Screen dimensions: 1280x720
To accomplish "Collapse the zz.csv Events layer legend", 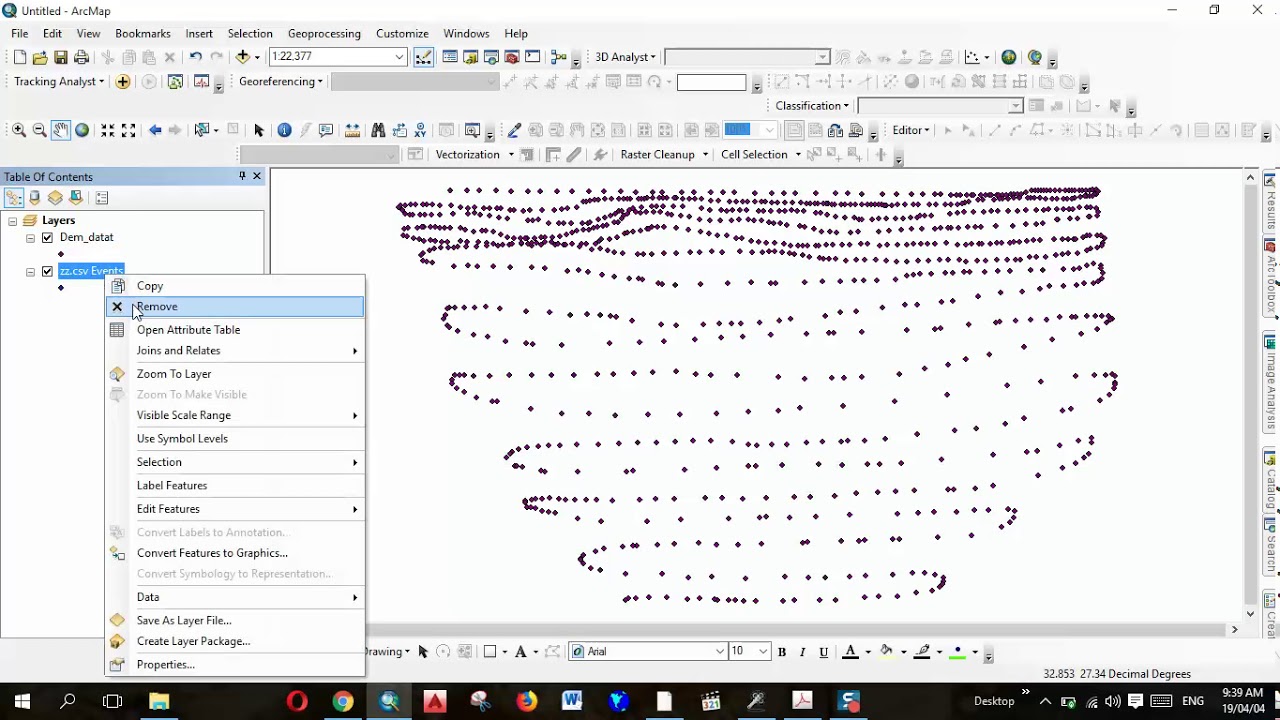I will [x=30, y=272].
